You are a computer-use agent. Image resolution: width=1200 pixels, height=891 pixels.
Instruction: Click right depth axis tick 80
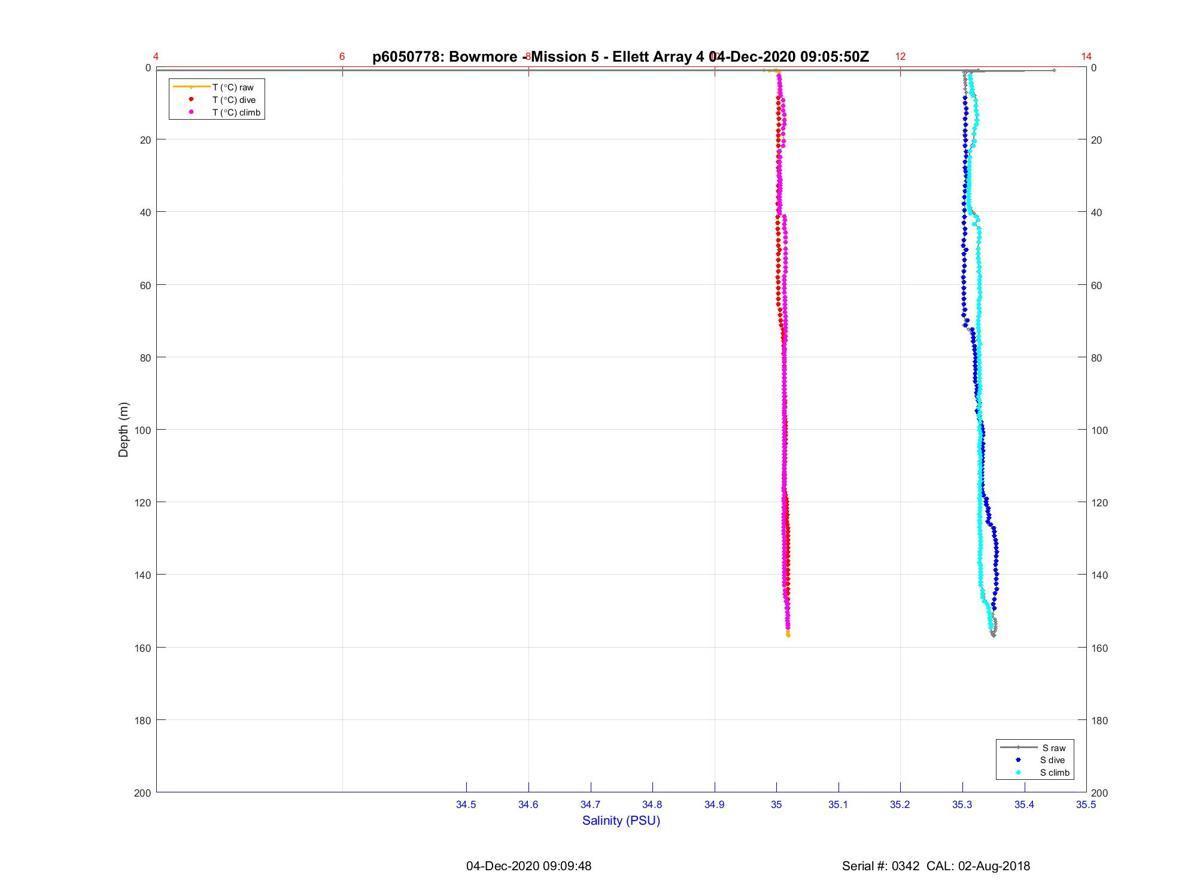tap(1097, 358)
